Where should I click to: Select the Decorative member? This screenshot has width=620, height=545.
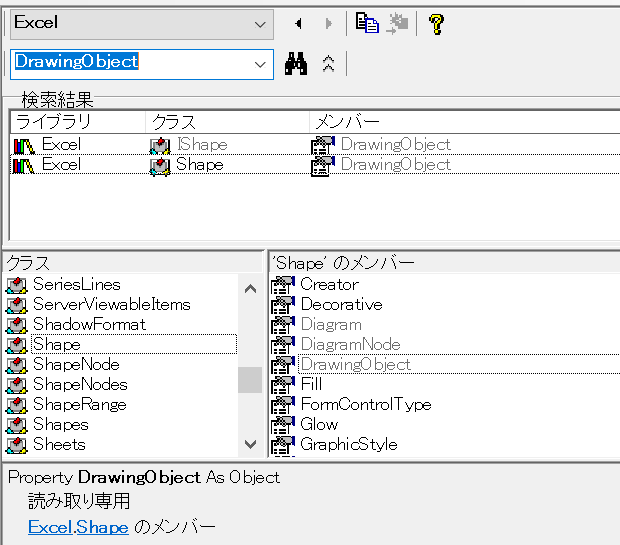341,305
